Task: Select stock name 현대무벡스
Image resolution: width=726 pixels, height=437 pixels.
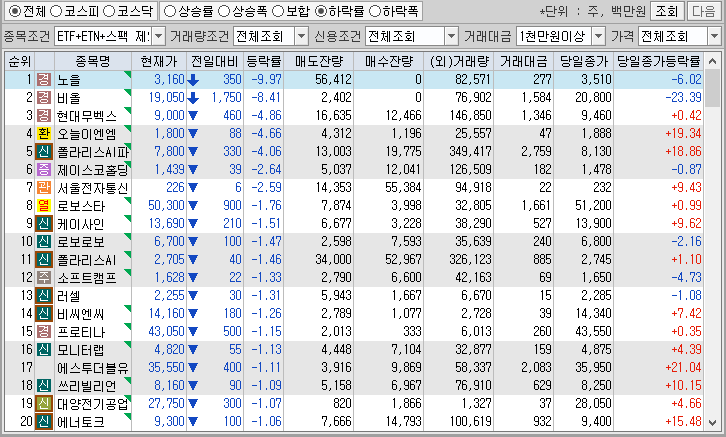Action: (87, 115)
